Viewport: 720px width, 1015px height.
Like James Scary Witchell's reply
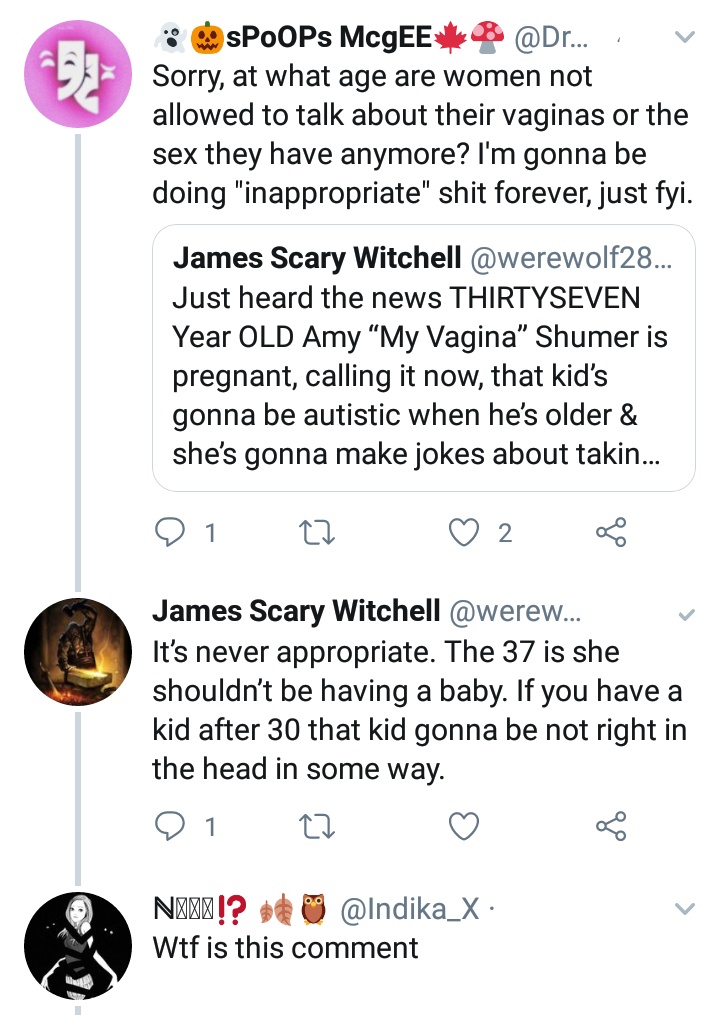click(464, 826)
